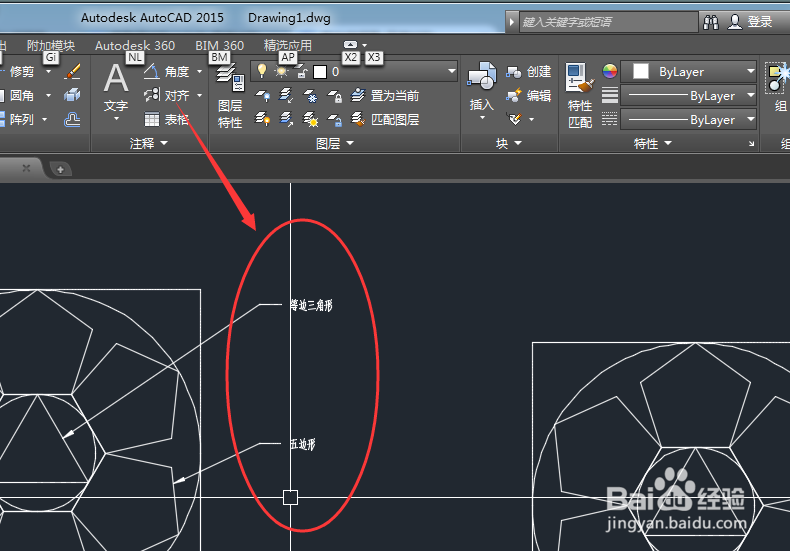Click the keyword search input field

pos(608,22)
